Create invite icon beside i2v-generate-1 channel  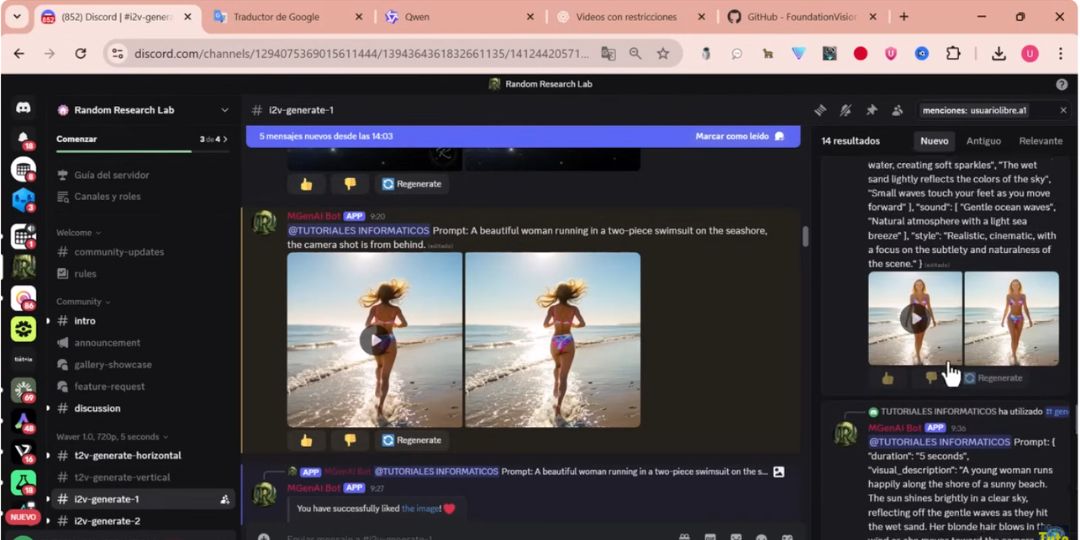tap(225, 499)
